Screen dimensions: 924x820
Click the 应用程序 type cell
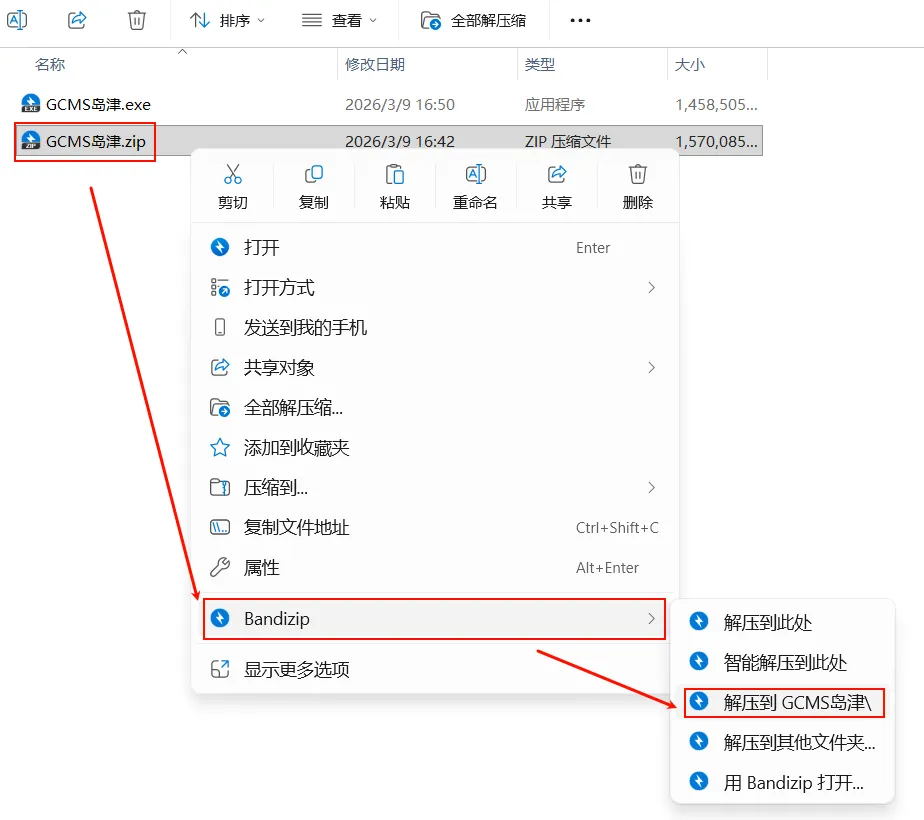[555, 104]
